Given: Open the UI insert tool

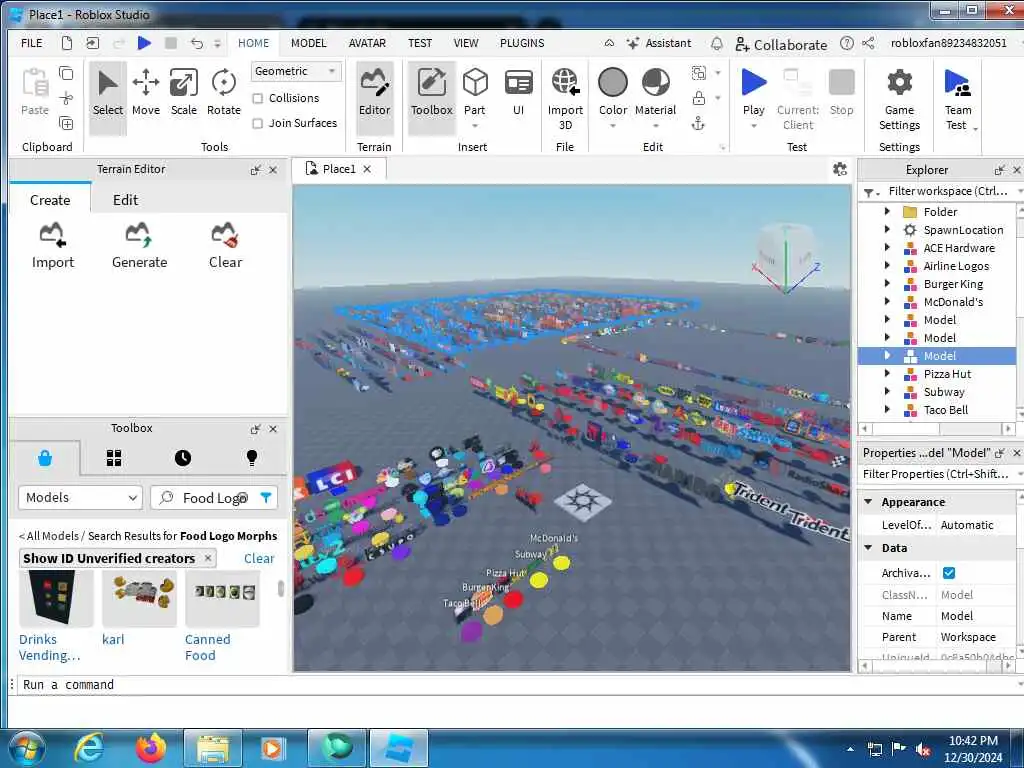Looking at the screenshot, I should pyautogui.click(x=519, y=93).
